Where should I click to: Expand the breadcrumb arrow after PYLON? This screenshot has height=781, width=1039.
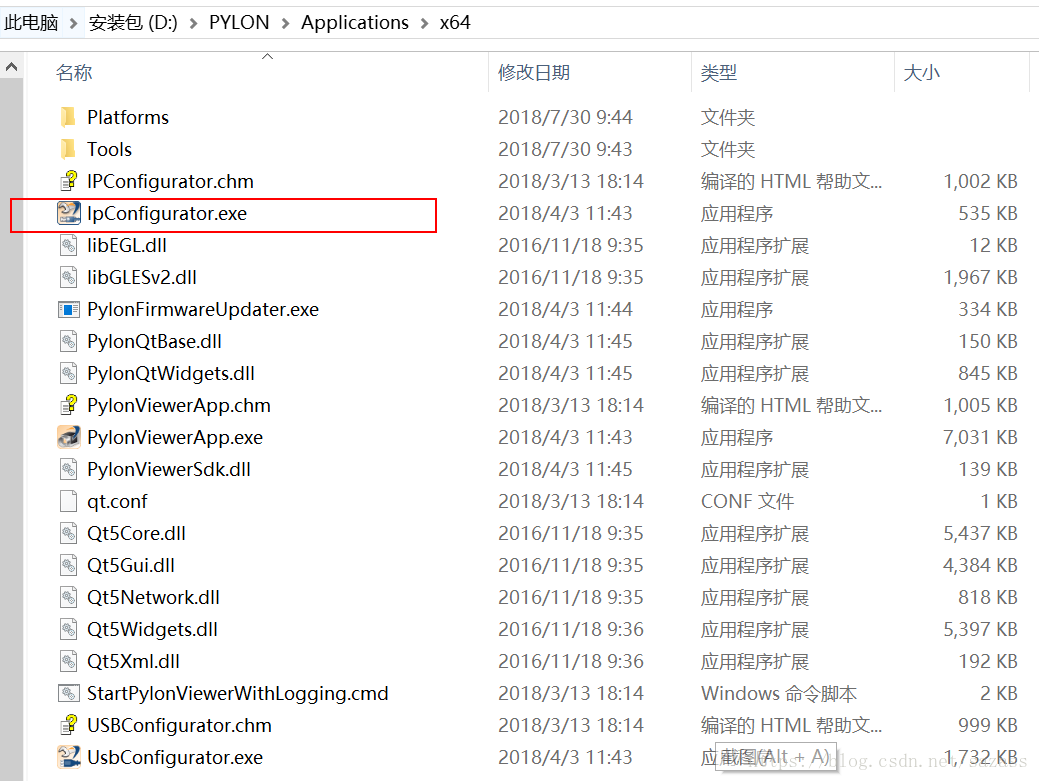(286, 24)
